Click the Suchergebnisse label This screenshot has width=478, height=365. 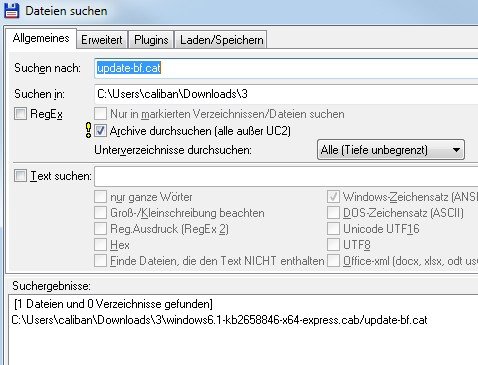point(51,286)
